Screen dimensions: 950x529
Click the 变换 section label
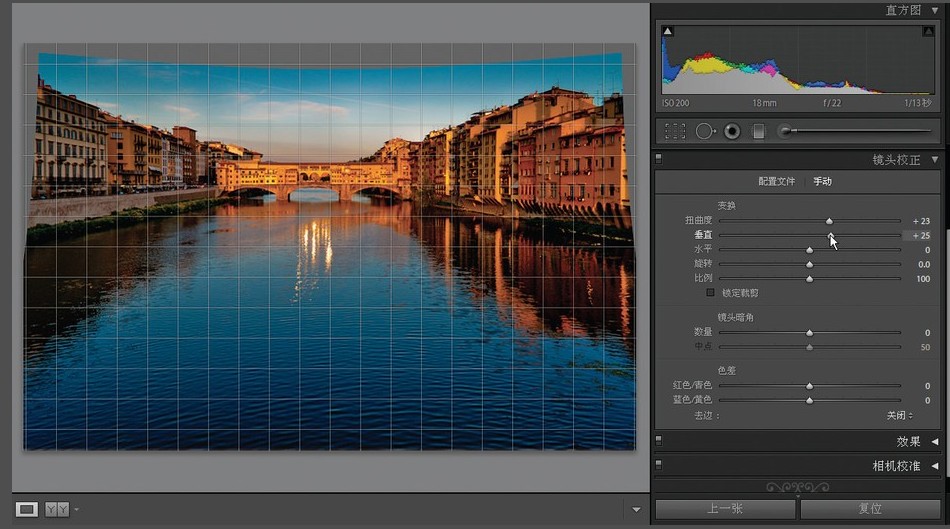726,205
